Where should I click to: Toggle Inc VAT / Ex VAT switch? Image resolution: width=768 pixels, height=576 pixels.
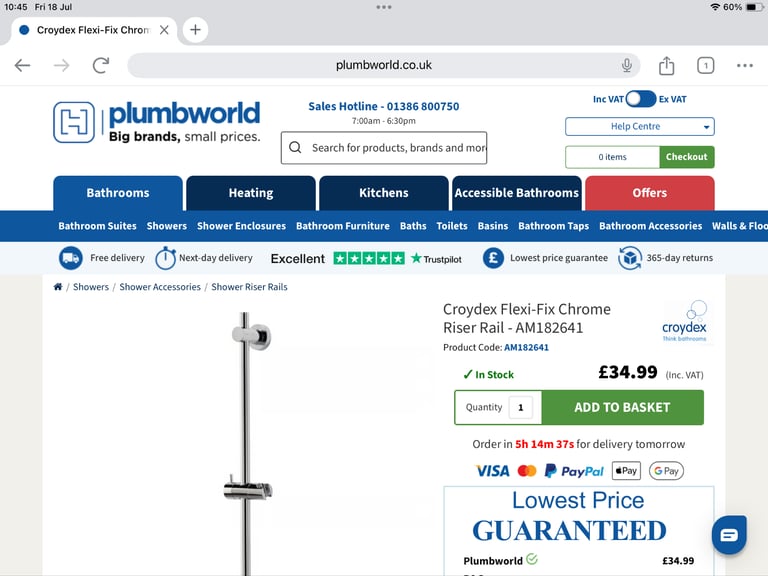click(641, 99)
